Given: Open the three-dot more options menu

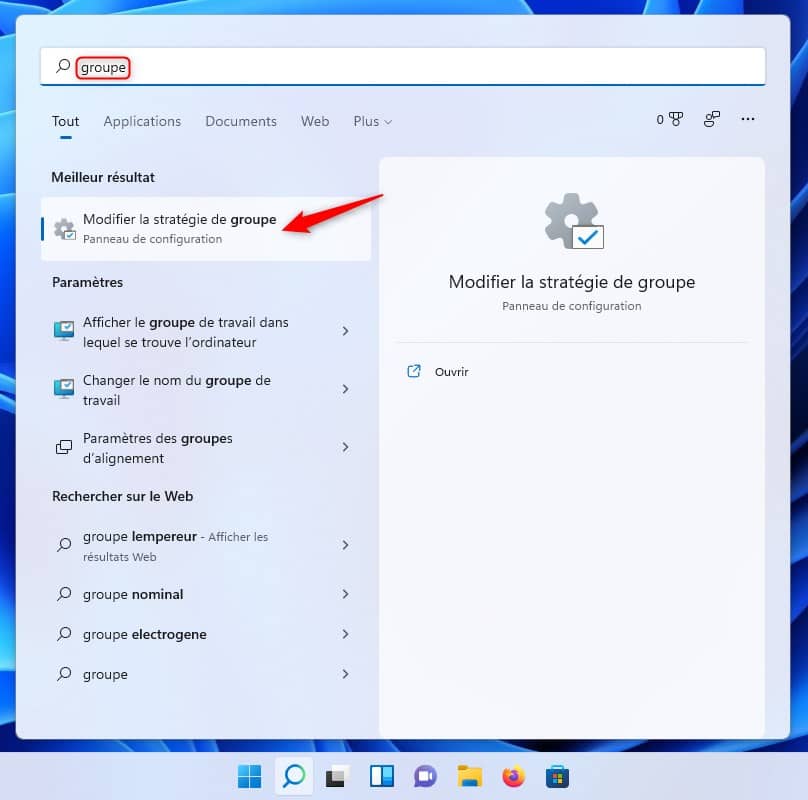Looking at the screenshot, I should pos(748,119).
